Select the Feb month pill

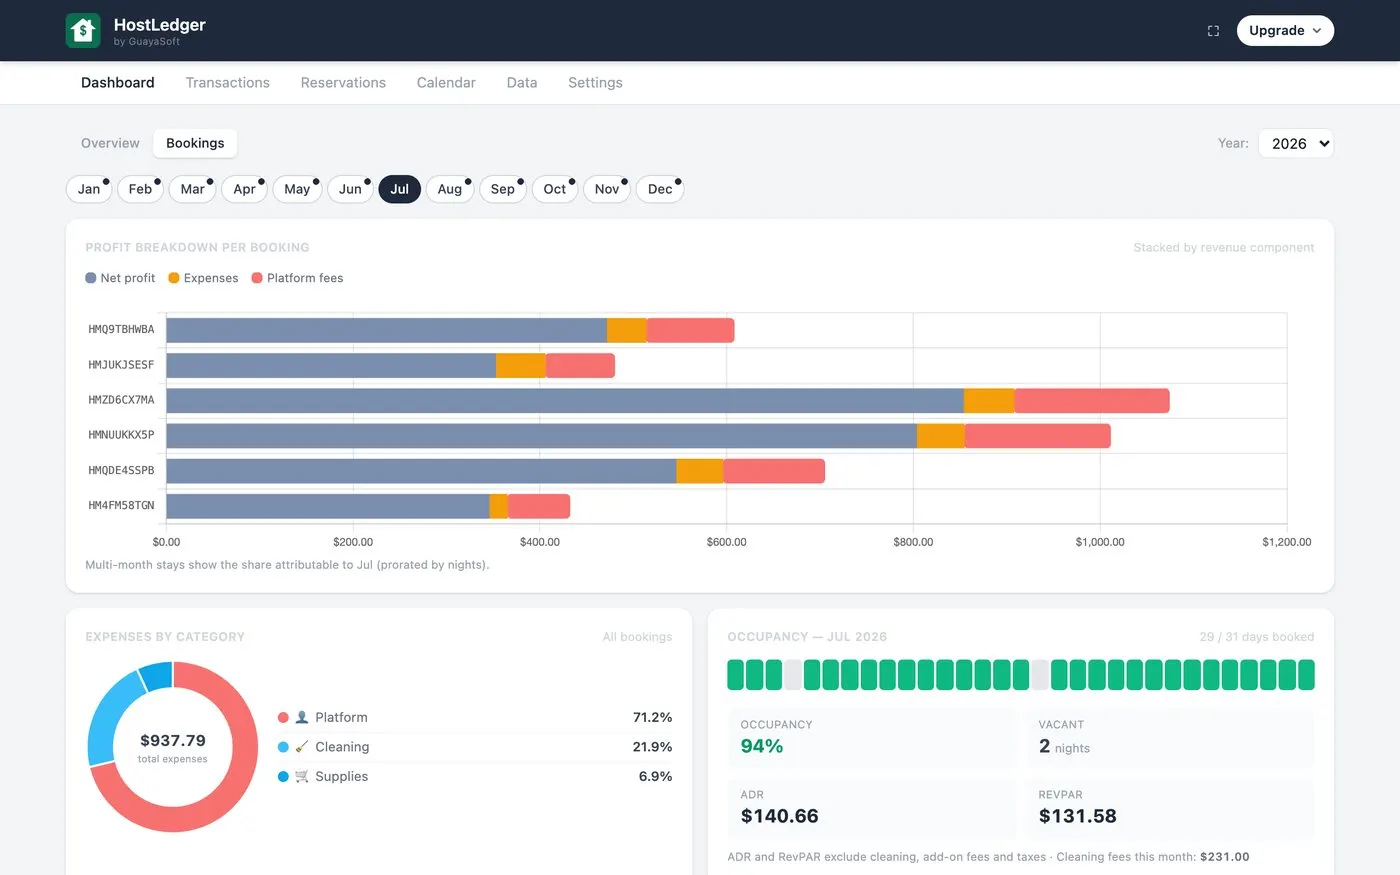[140, 189]
